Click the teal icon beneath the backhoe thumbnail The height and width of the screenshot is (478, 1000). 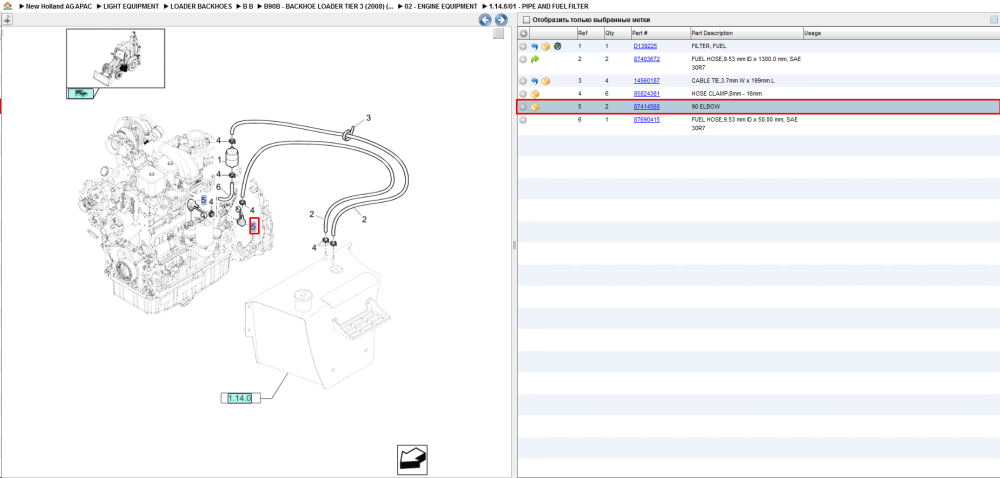[x=81, y=94]
